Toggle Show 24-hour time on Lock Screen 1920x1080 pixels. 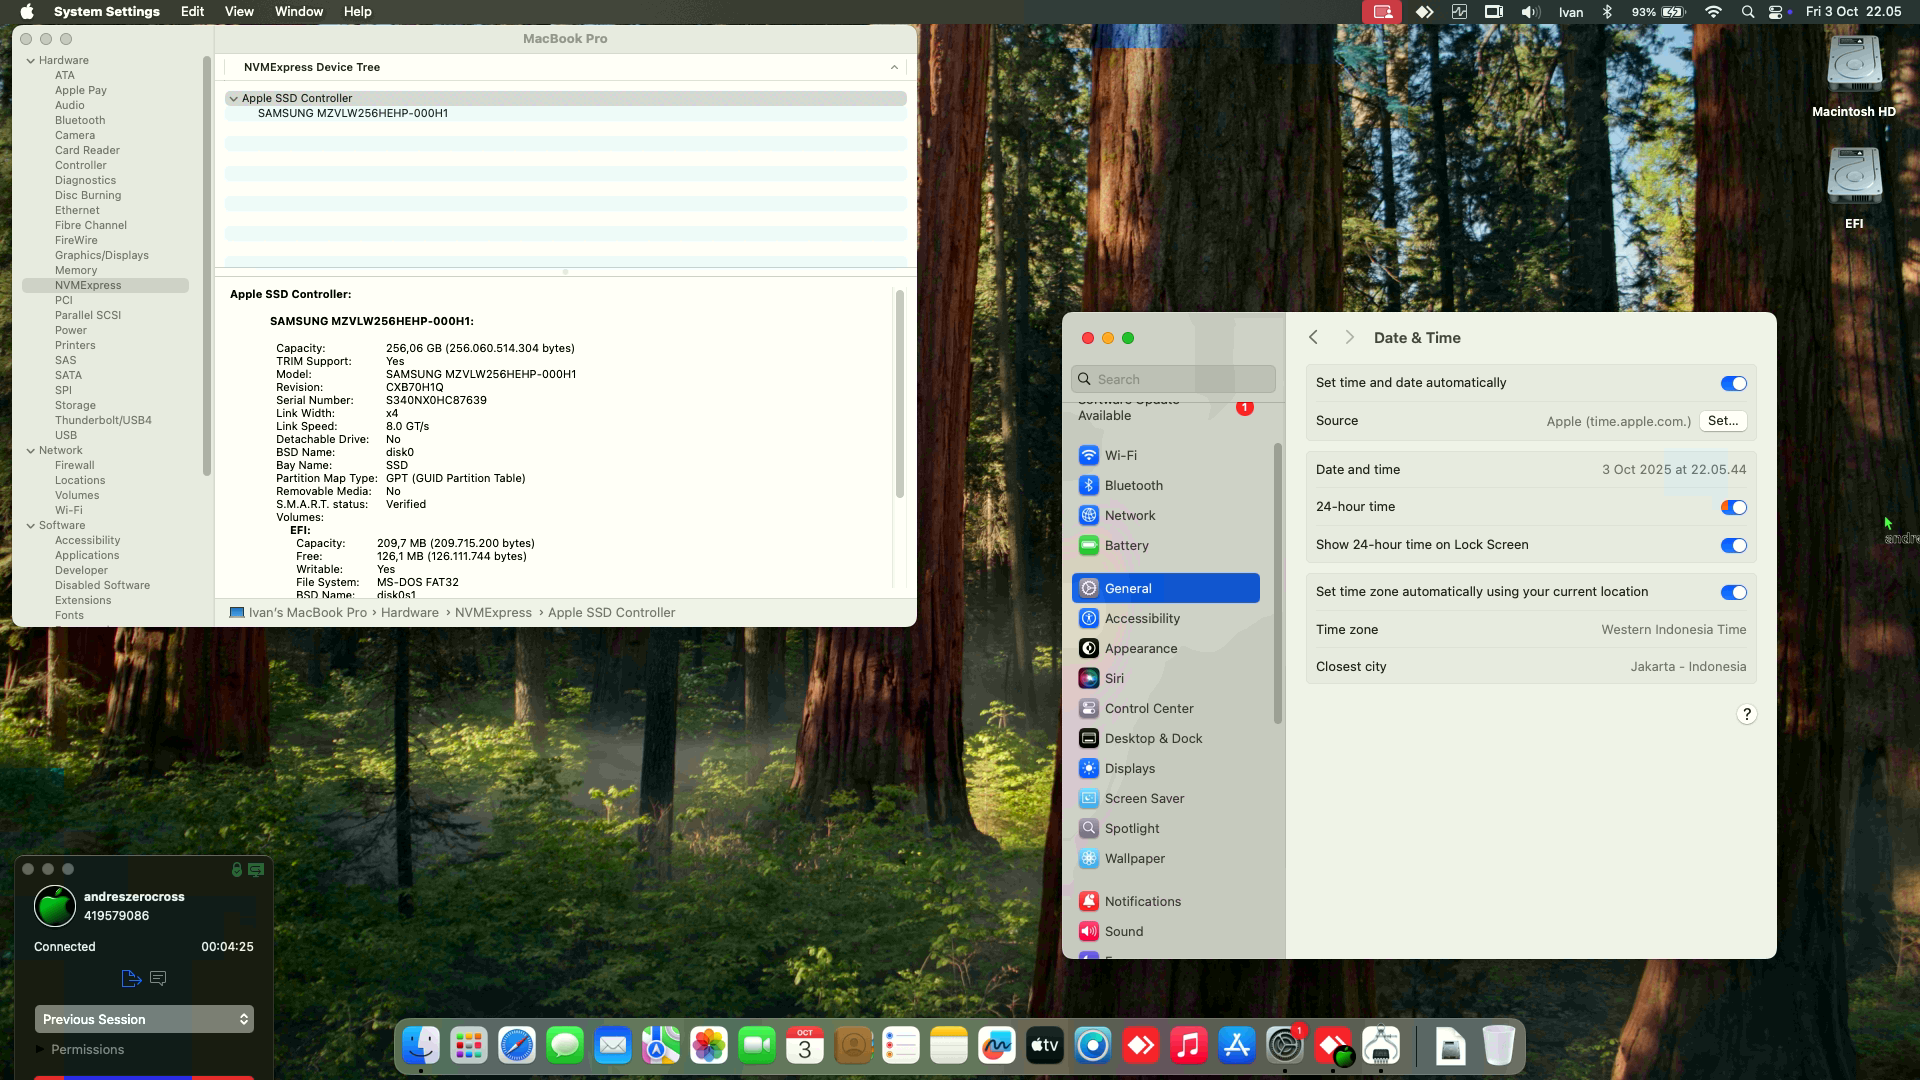pyautogui.click(x=1733, y=545)
